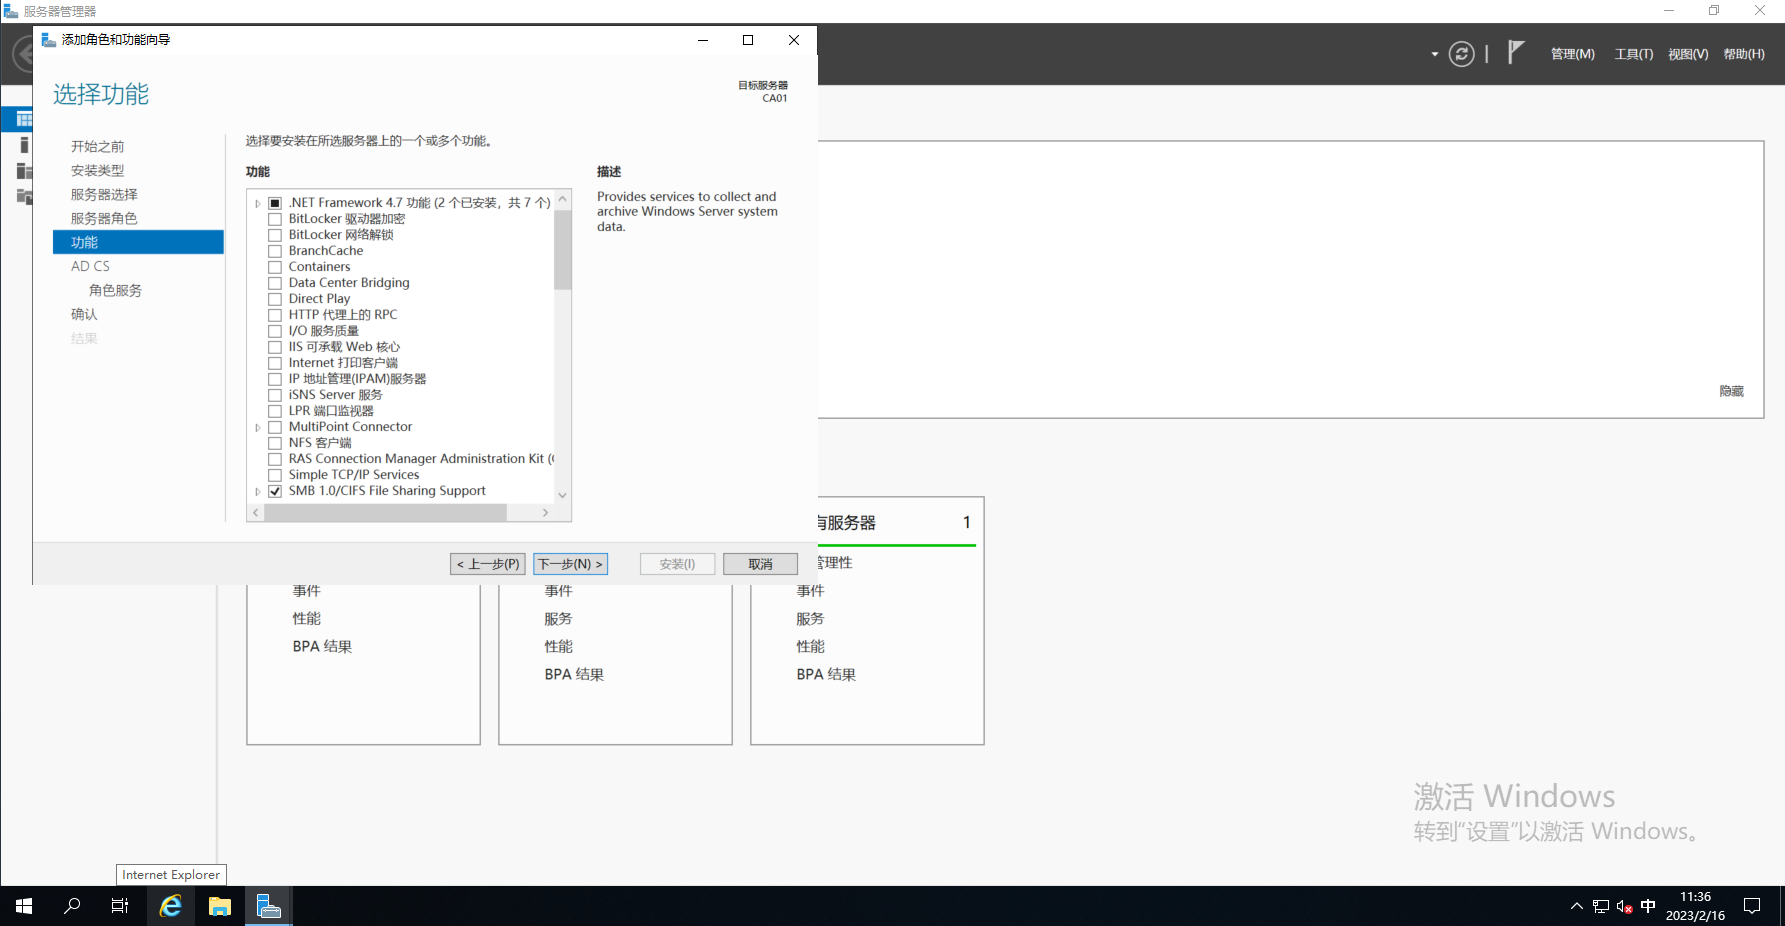Open Windows Start menu

[24, 906]
